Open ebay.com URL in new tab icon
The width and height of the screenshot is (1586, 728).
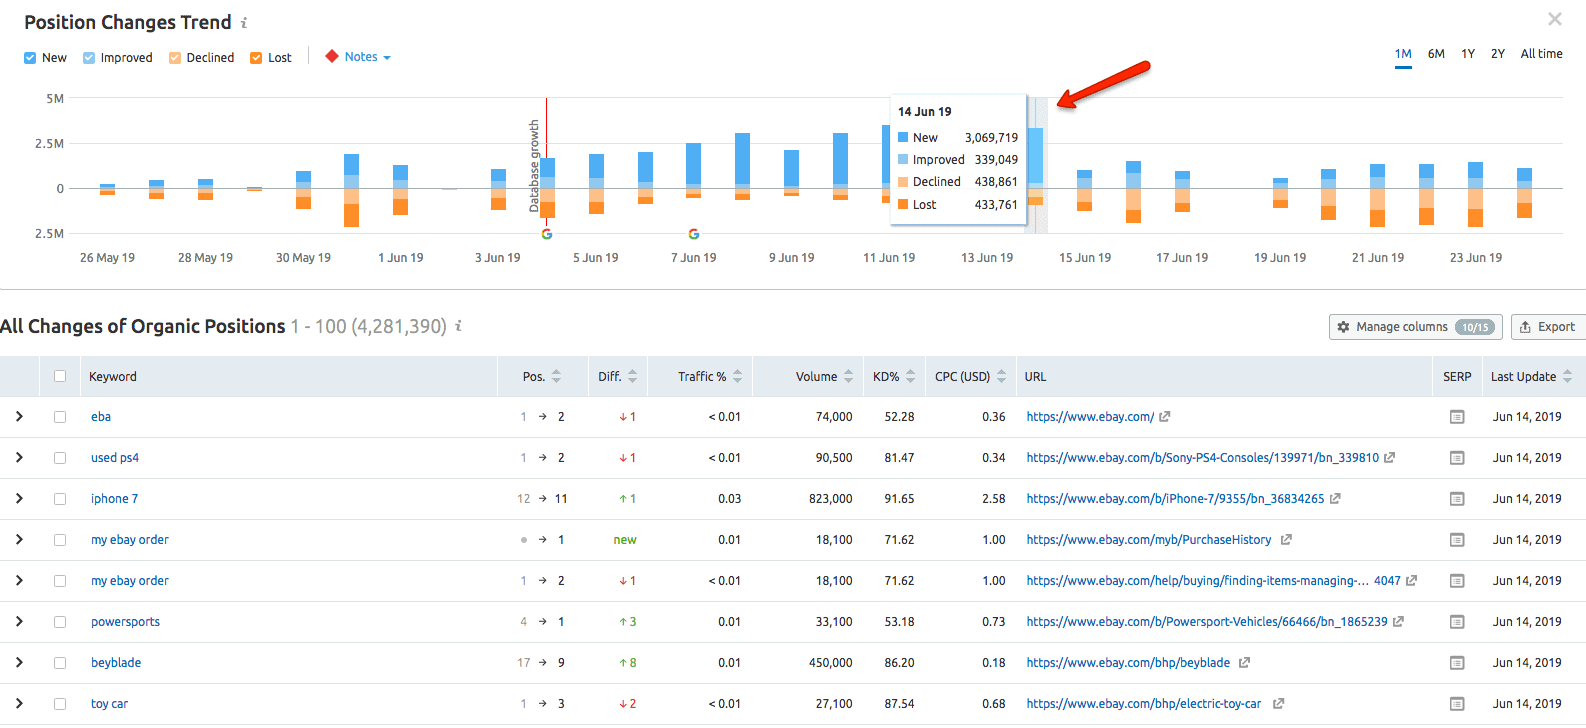(x=1165, y=417)
